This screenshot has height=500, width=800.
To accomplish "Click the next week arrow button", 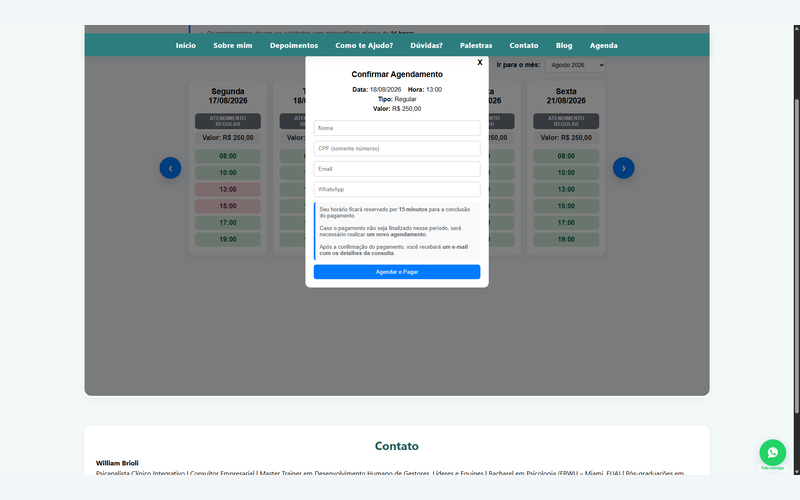I will 623,168.
